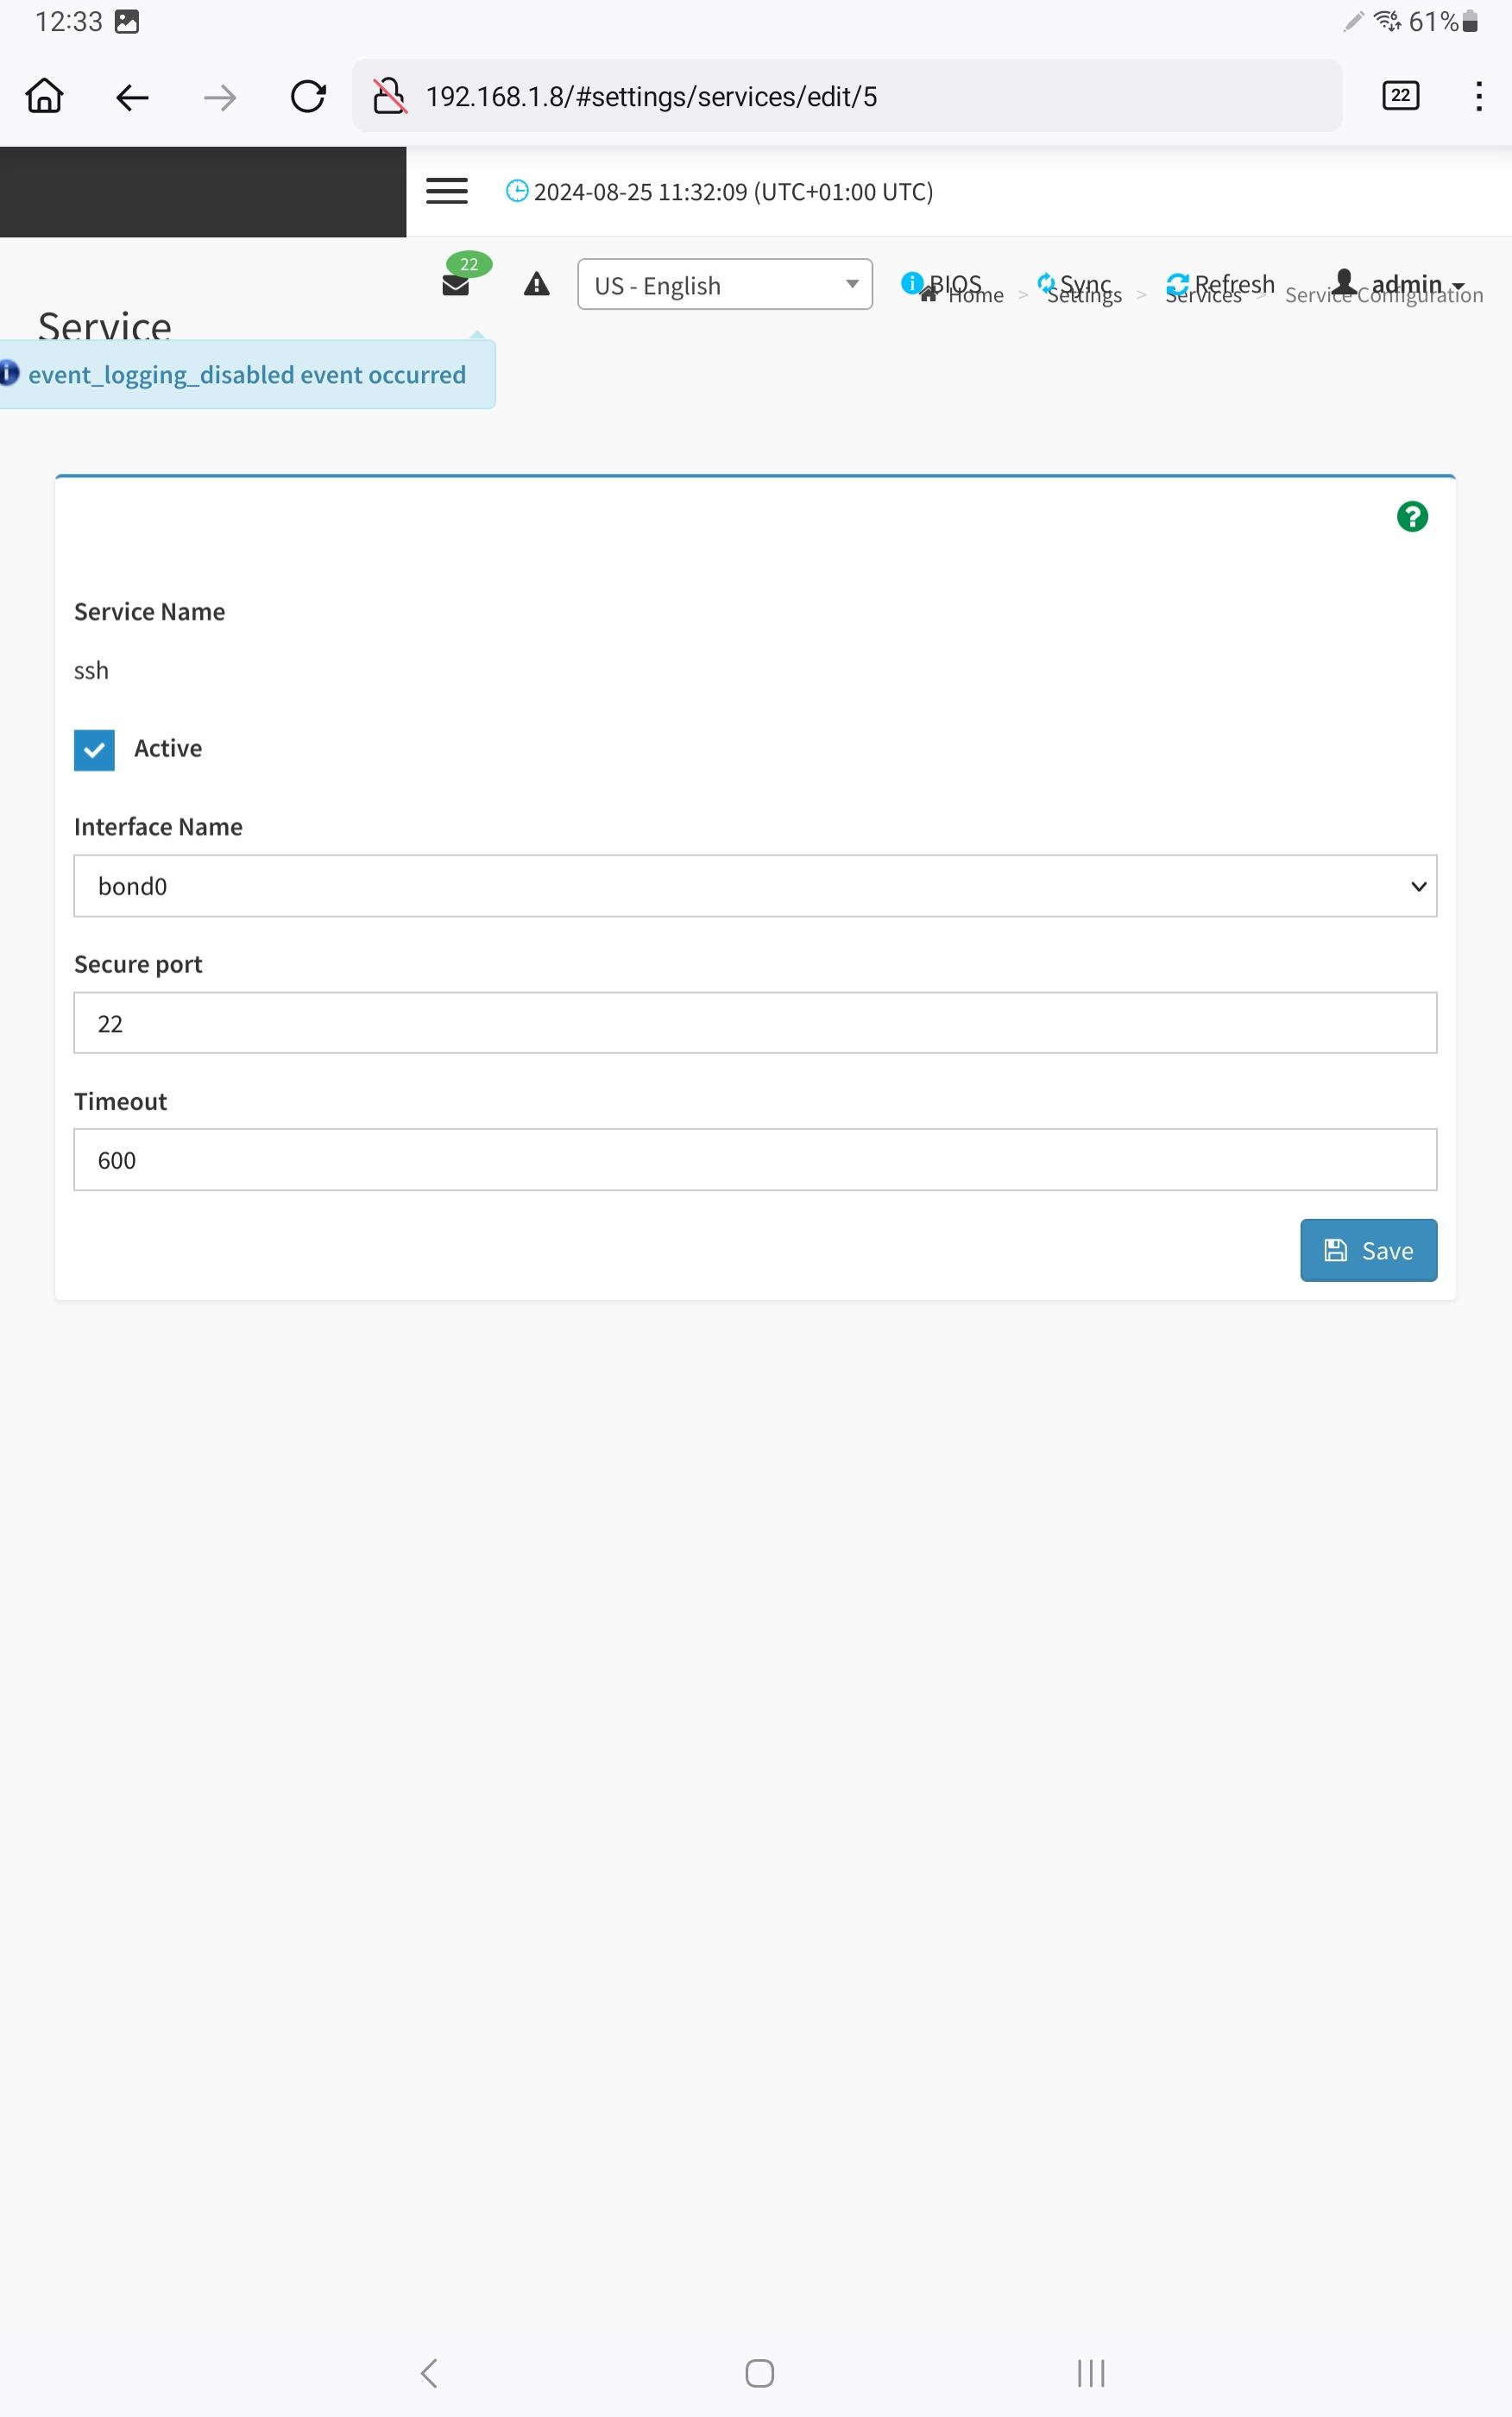Viewport: 1512px width, 2417px height.
Task: Reload the page in browser
Action: point(307,97)
